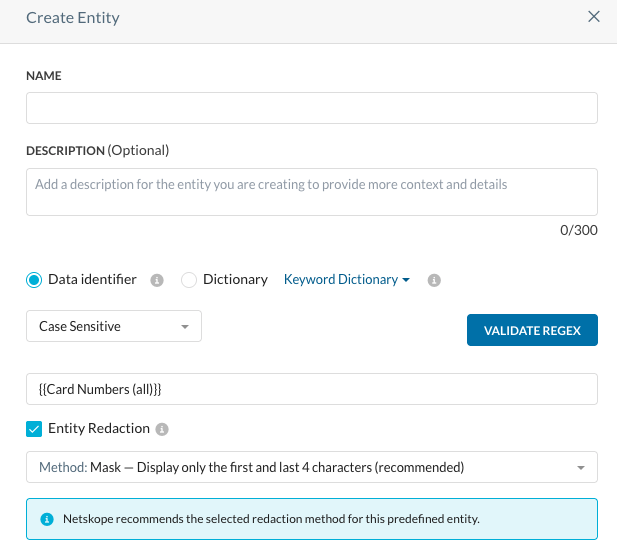The width and height of the screenshot is (617, 553).
Task: Click the DESCRIPTION (Optional) label
Action: (x=98, y=150)
